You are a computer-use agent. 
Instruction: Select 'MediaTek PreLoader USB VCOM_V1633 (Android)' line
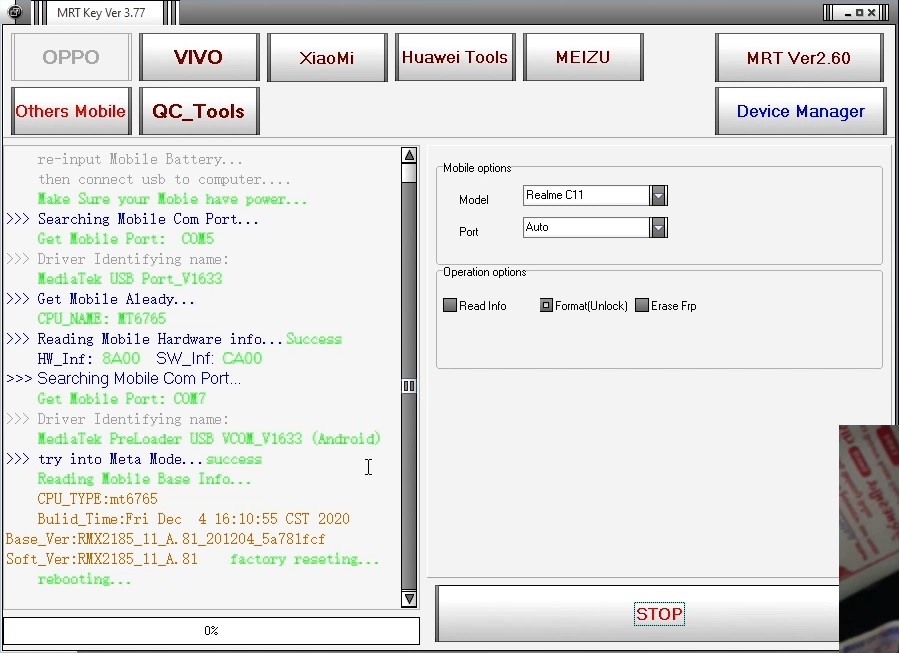[209, 439]
